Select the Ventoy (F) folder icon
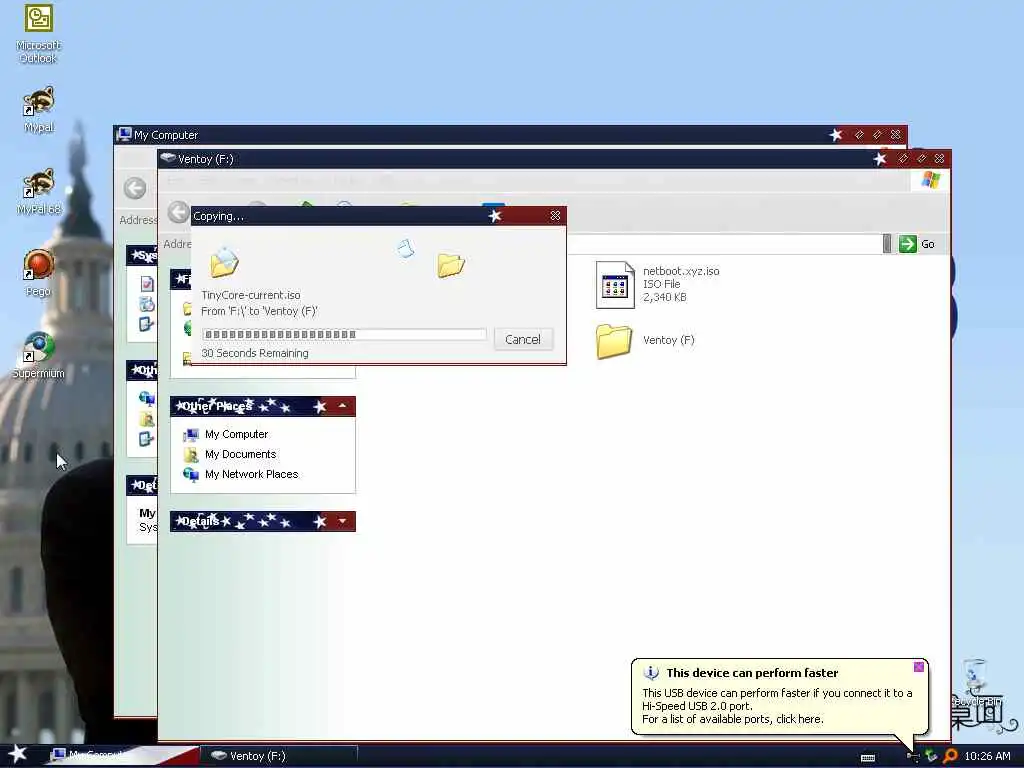The height and width of the screenshot is (768, 1024). 614,341
